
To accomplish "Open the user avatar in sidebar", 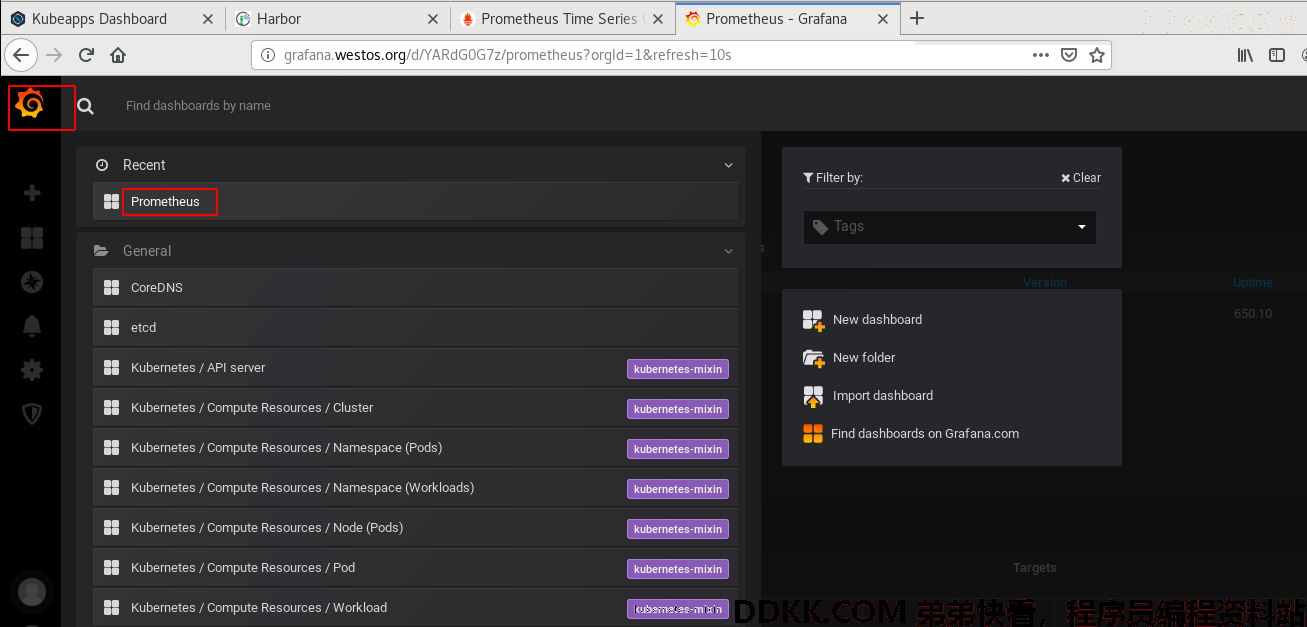I will (32, 592).
